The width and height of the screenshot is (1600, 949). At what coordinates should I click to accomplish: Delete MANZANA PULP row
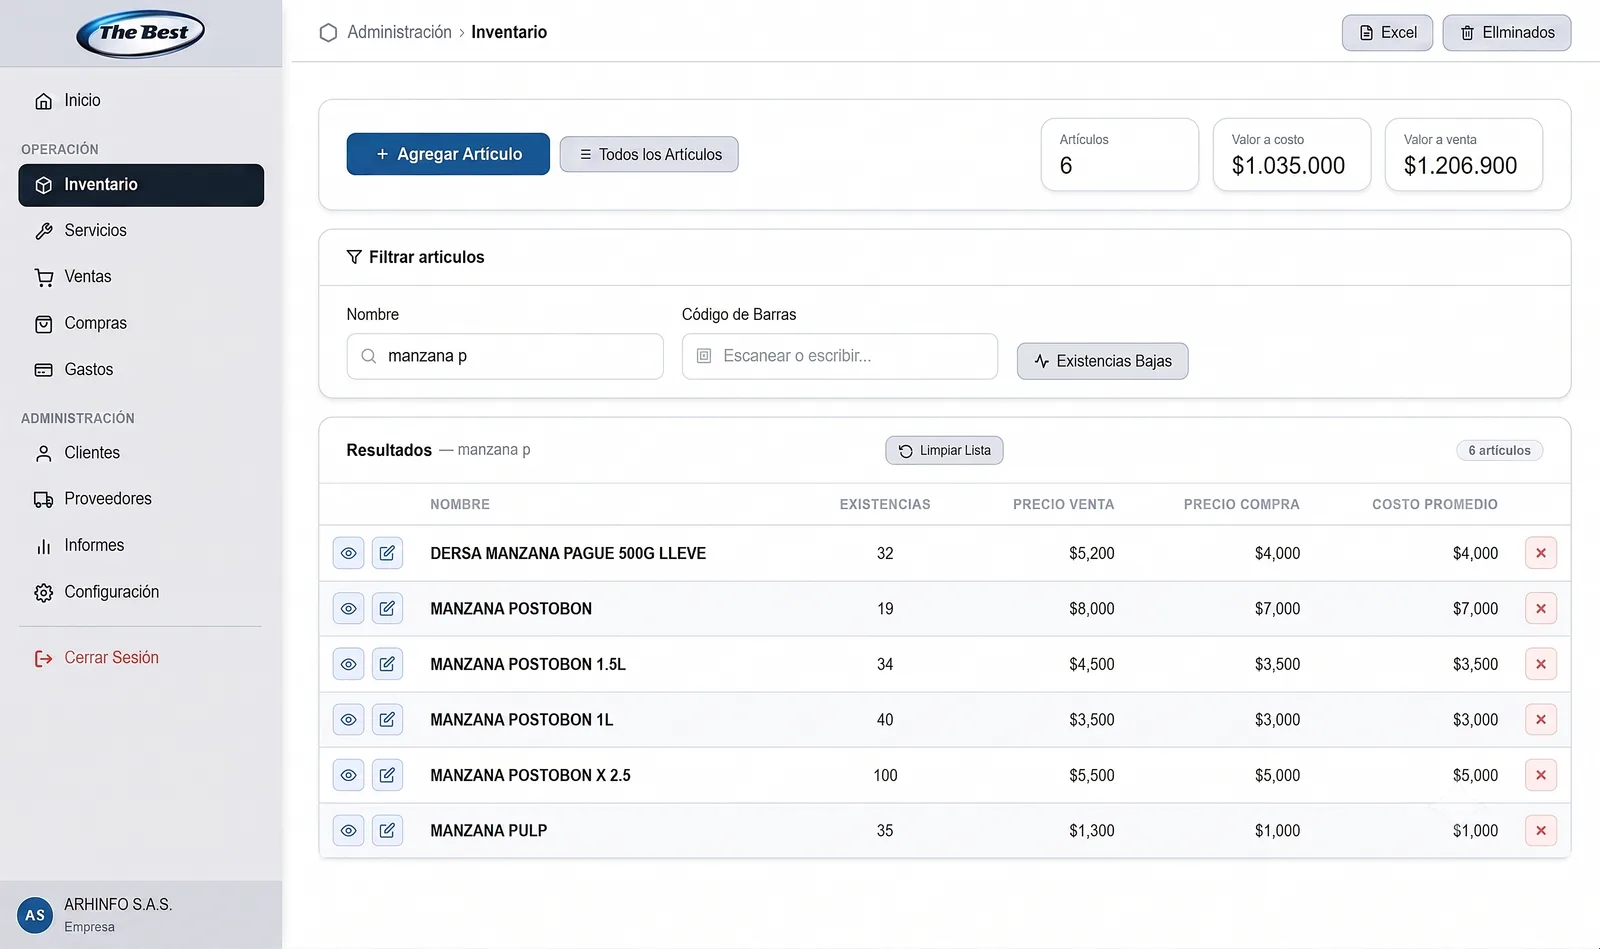tap(1541, 831)
